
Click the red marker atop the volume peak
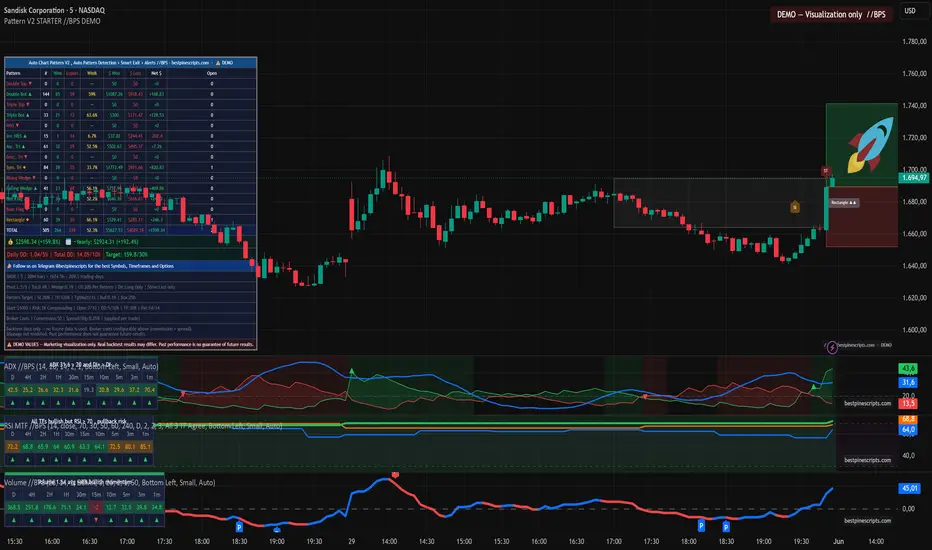point(395,474)
